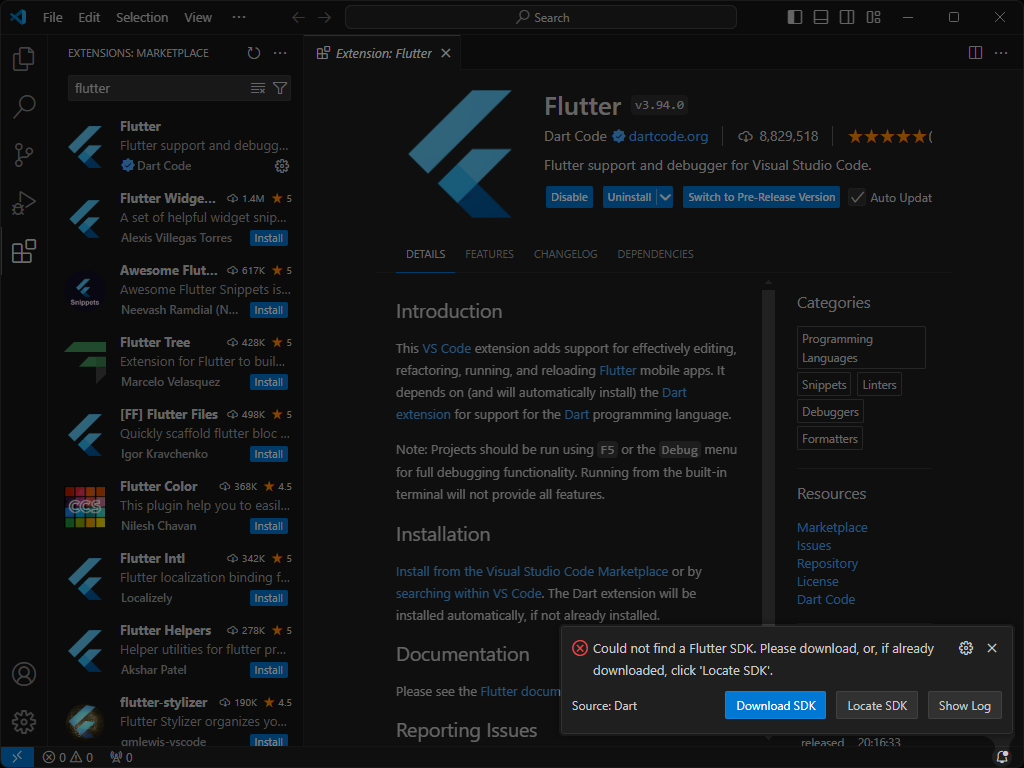The width and height of the screenshot is (1024, 768).
Task: Go forward with the navigation arrow
Action: tap(325, 18)
